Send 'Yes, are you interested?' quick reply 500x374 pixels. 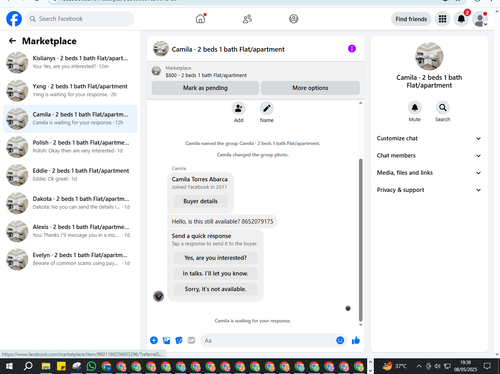(x=215, y=258)
